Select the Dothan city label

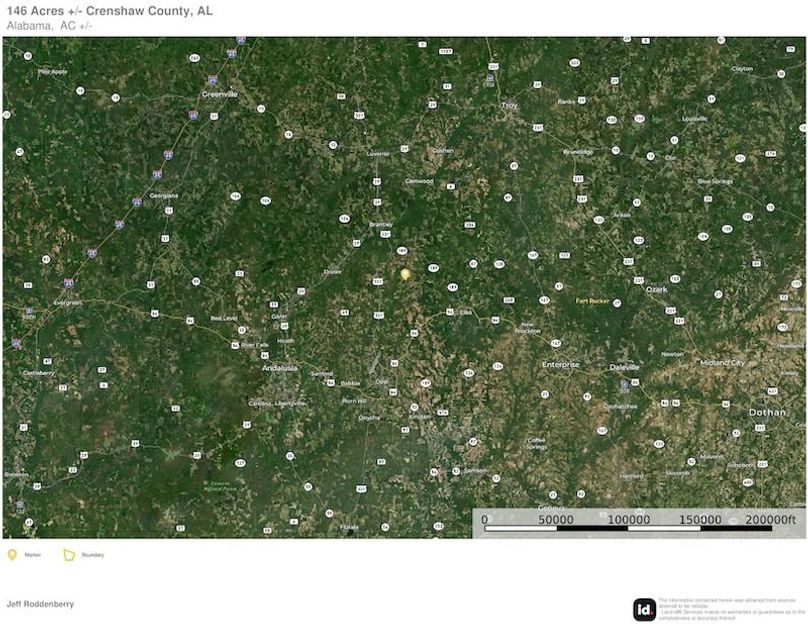(x=767, y=412)
